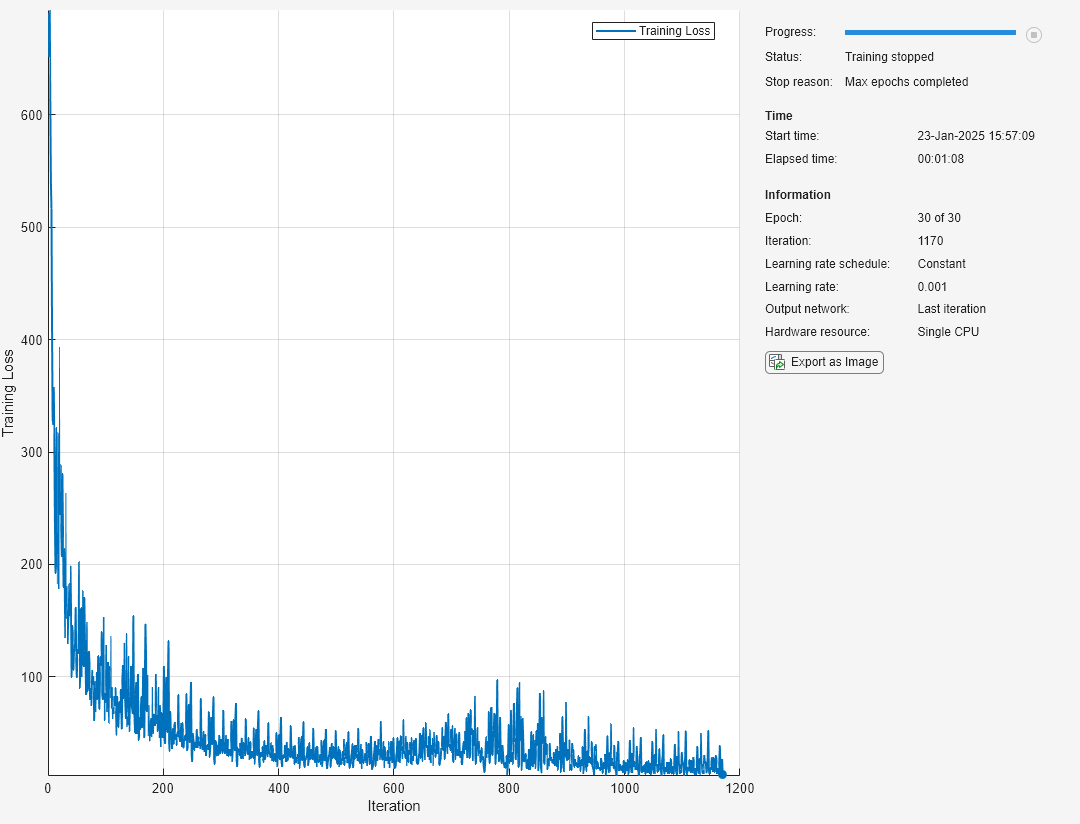The width and height of the screenshot is (1080, 824).
Task: Select the start time value 23-Jan-2025
Action: tap(975, 136)
